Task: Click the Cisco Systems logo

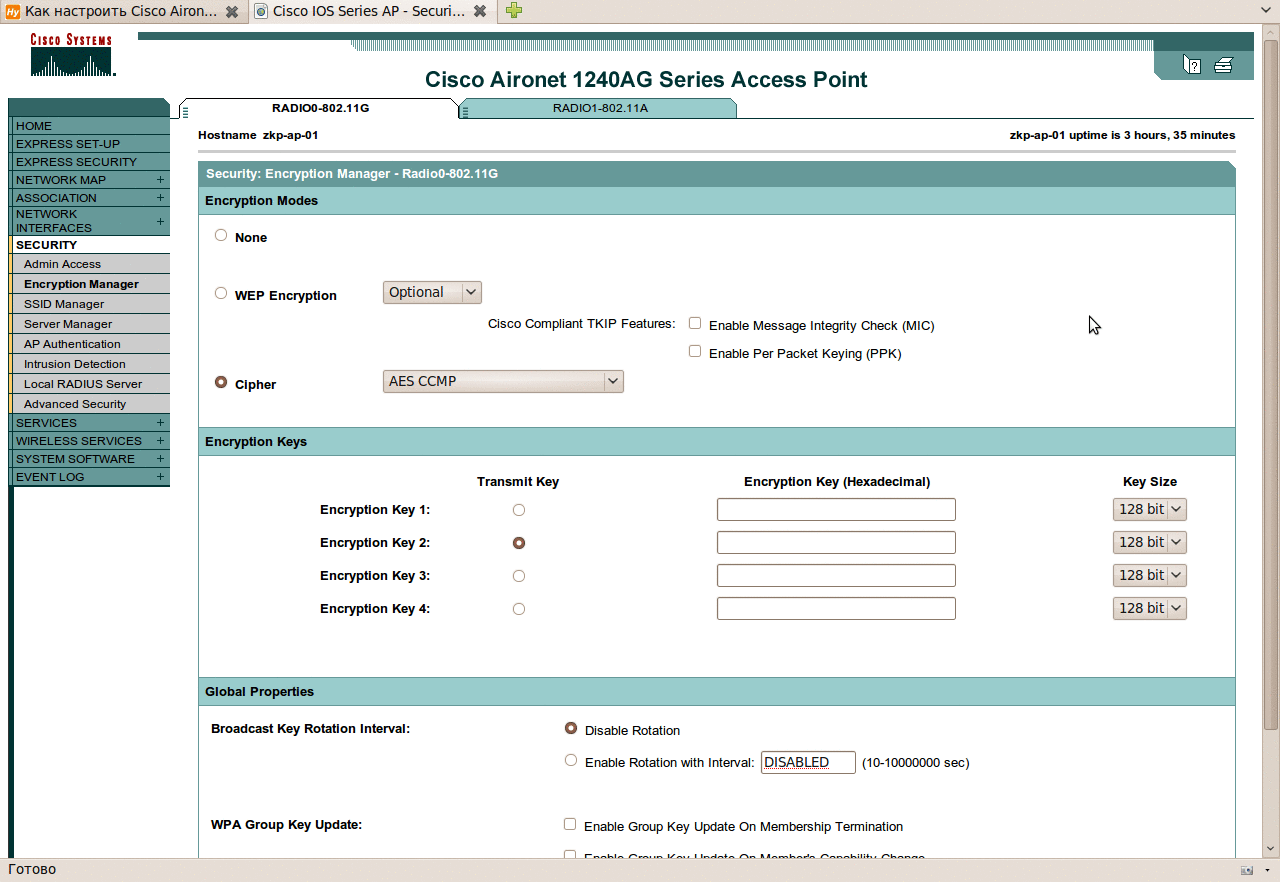Action: pos(72,57)
